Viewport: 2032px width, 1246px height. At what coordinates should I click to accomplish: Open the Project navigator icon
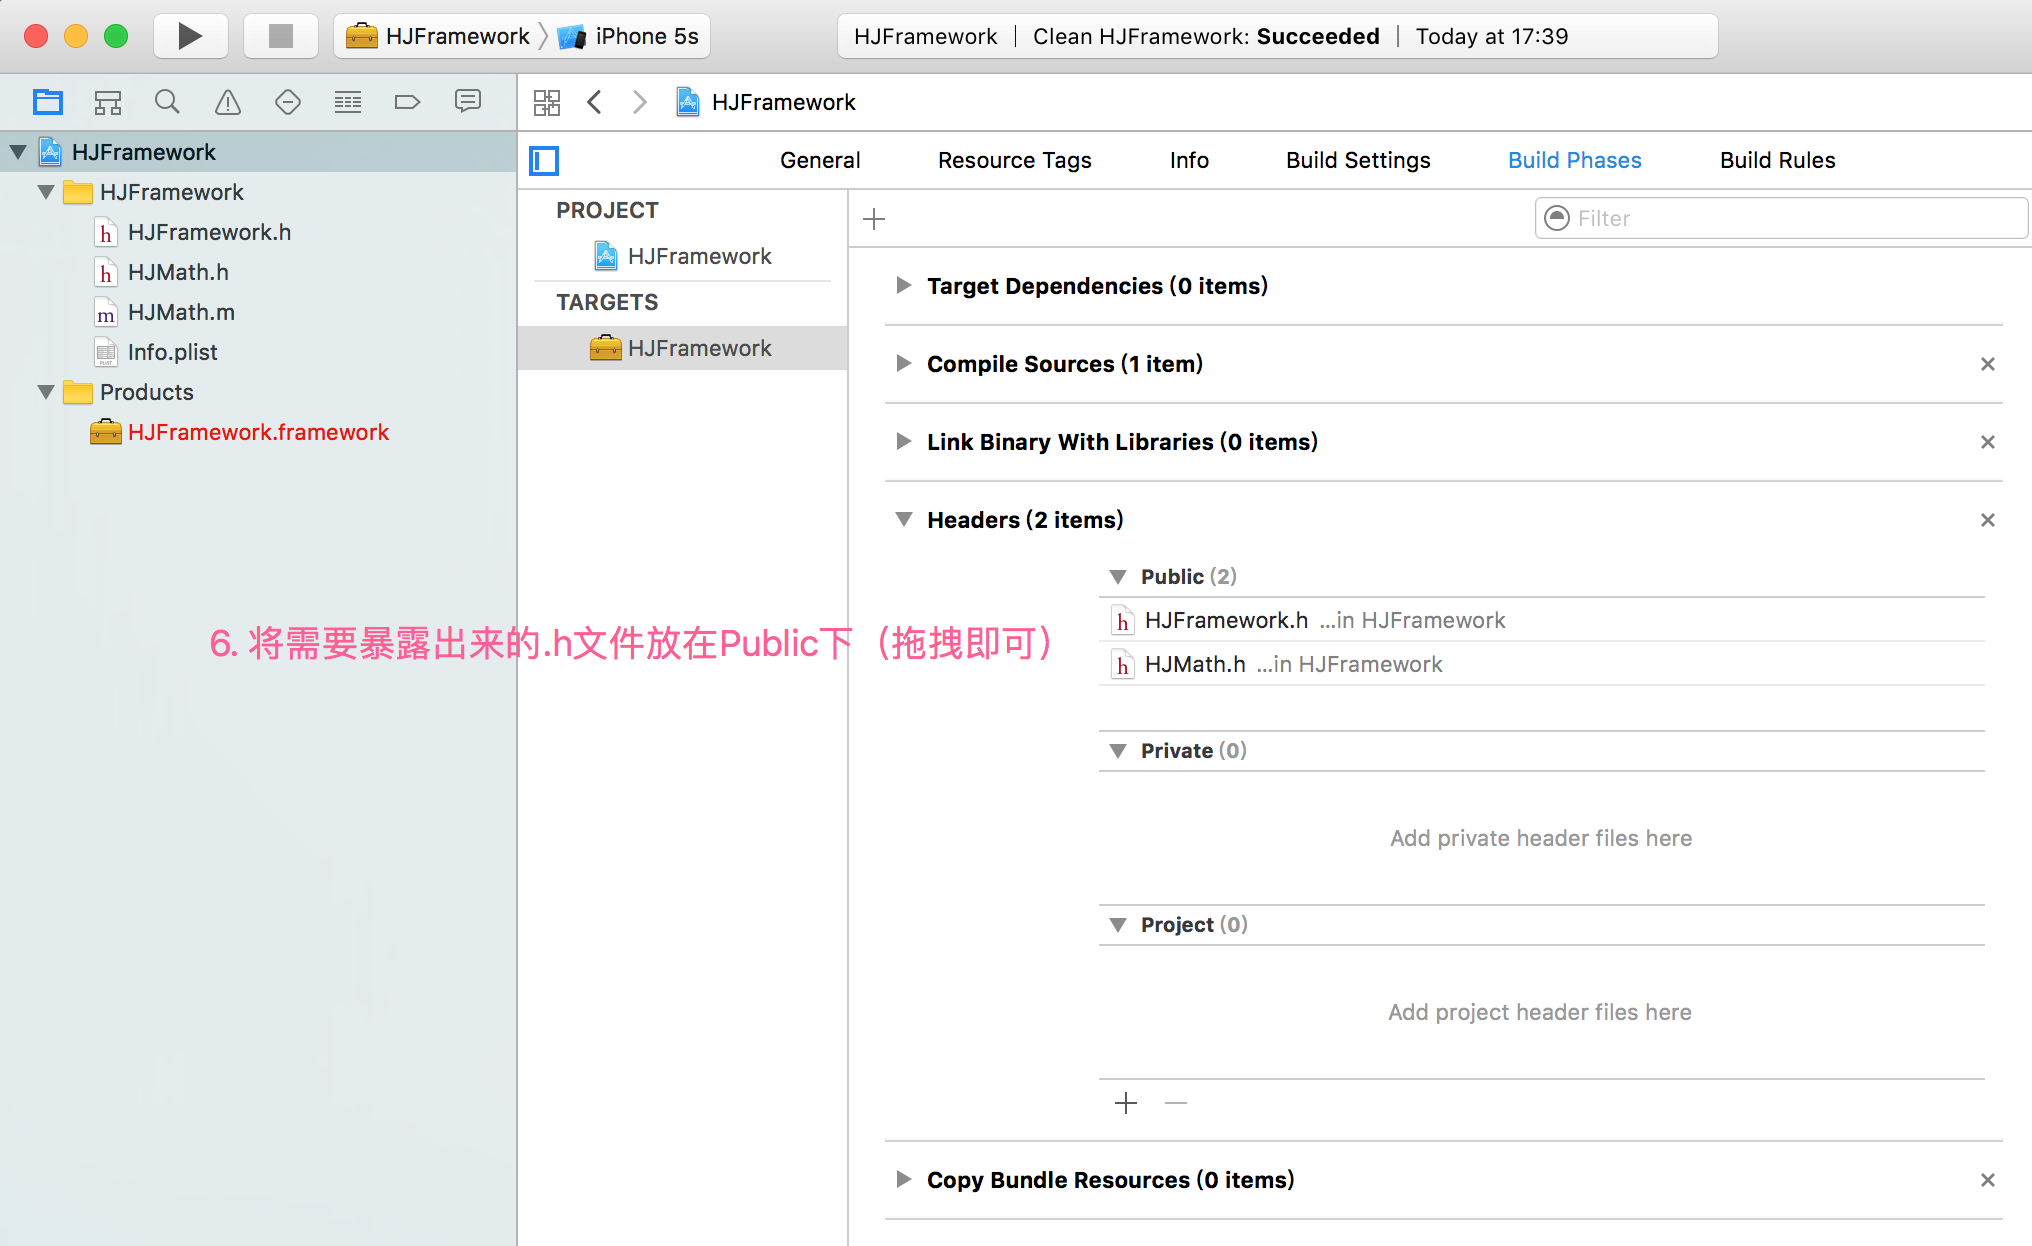(48, 102)
